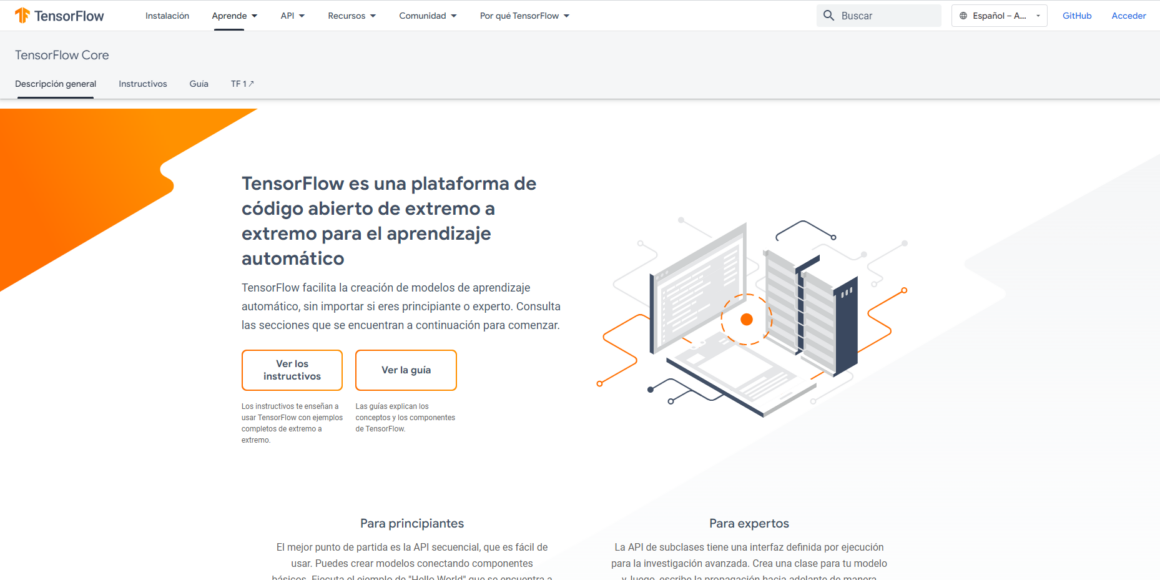Switch to the Instructivos tab
1160x580 pixels.
[x=142, y=84]
